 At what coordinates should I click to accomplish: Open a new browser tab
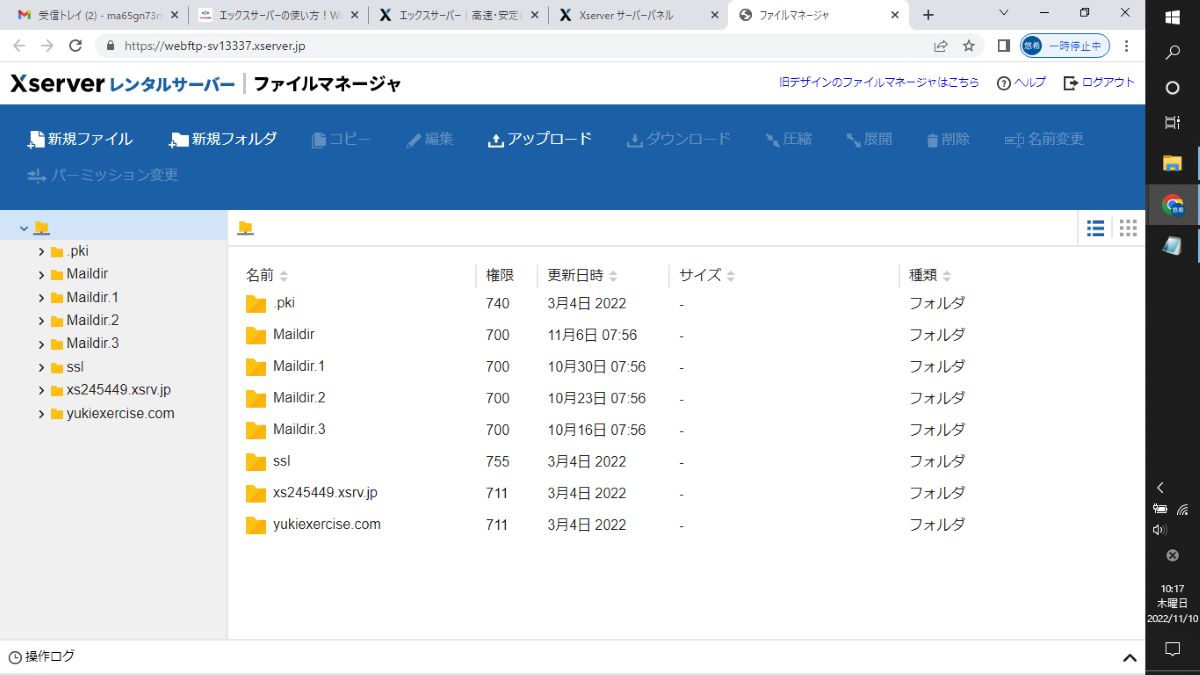(x=928, y=15)
